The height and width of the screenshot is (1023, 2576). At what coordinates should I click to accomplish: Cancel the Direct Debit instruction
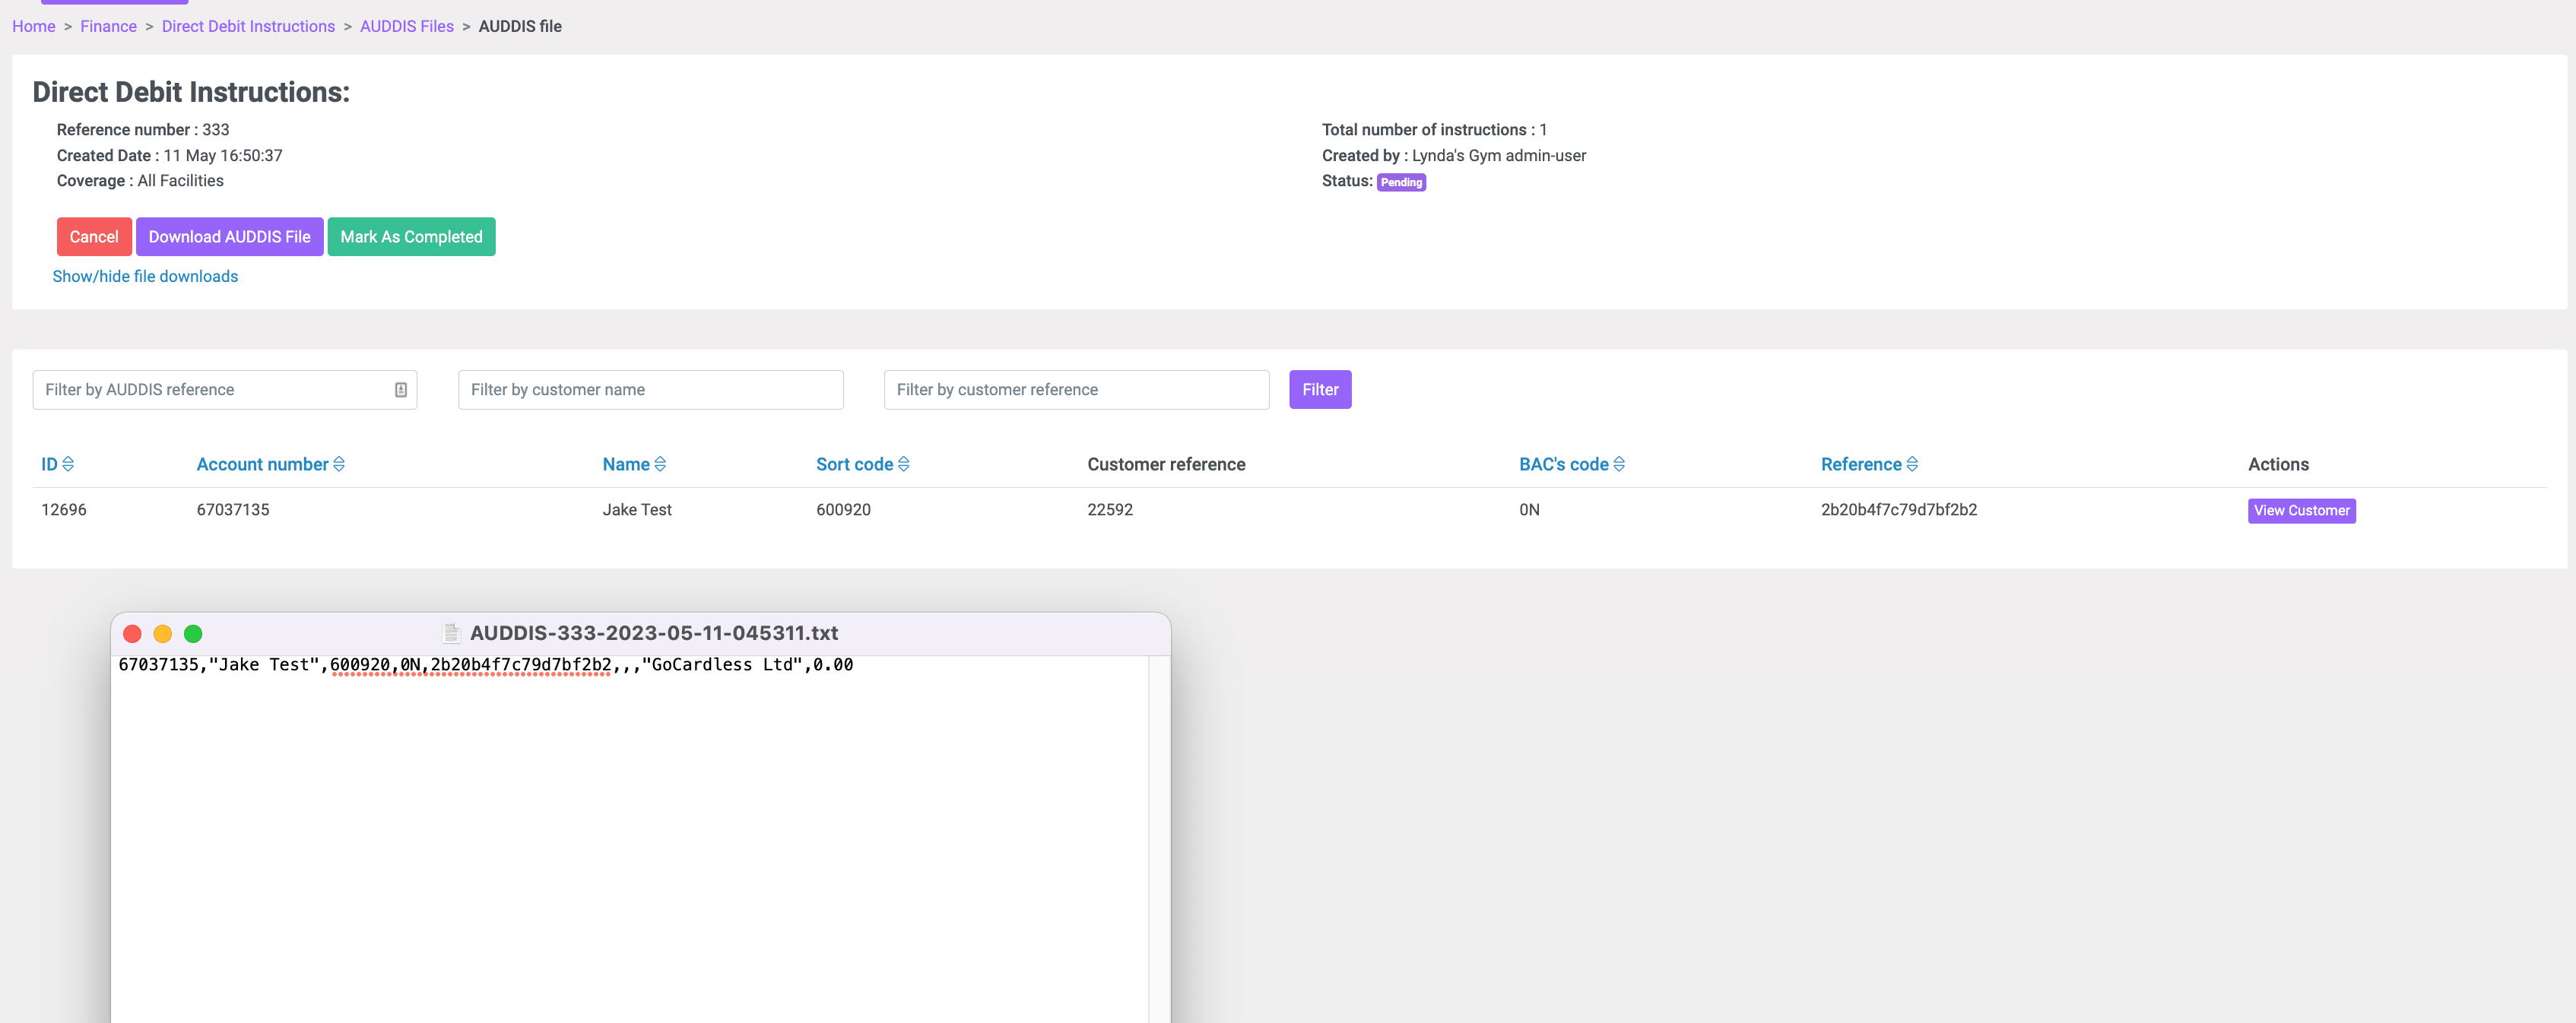[x=94, y=236]
